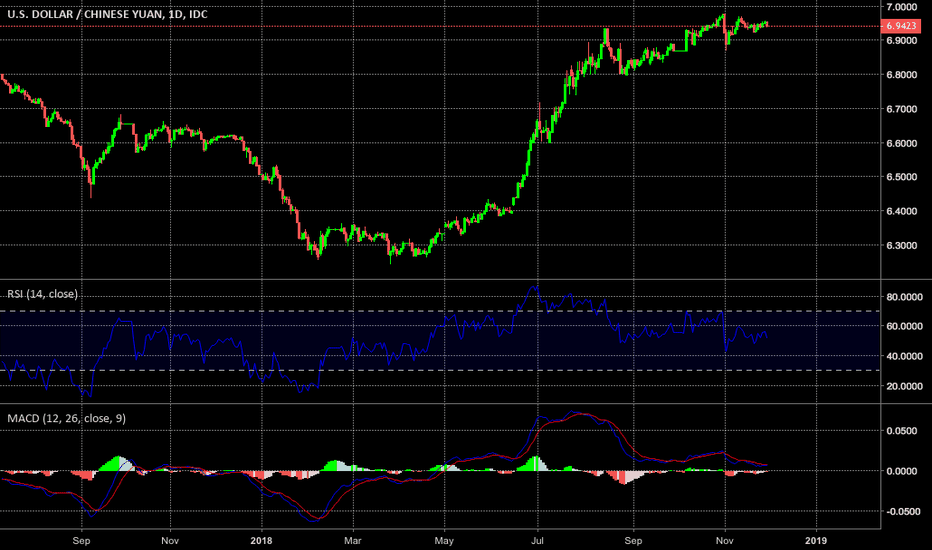
Task: Click the MACD -0.0500 scale label
Action: (902, 511)
